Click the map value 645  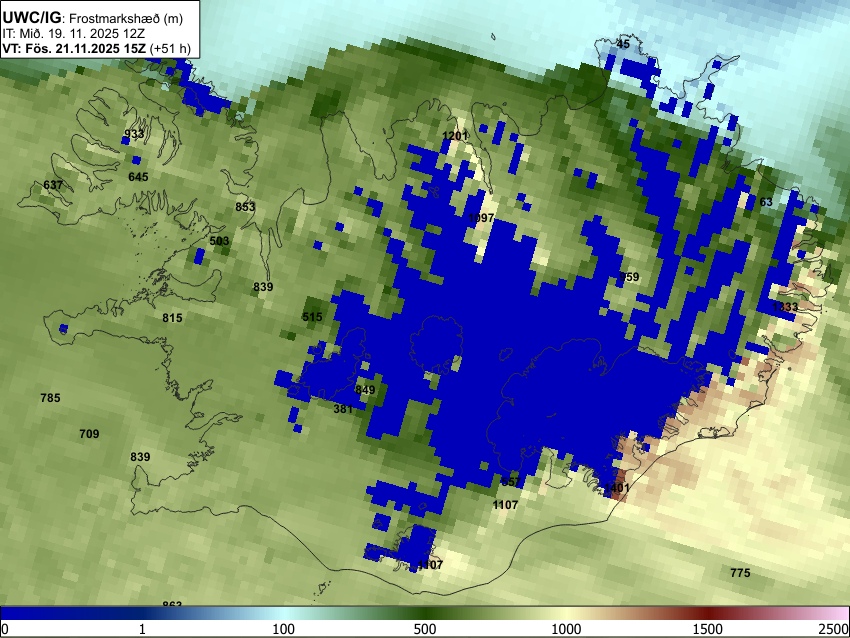tap(138, 177)
